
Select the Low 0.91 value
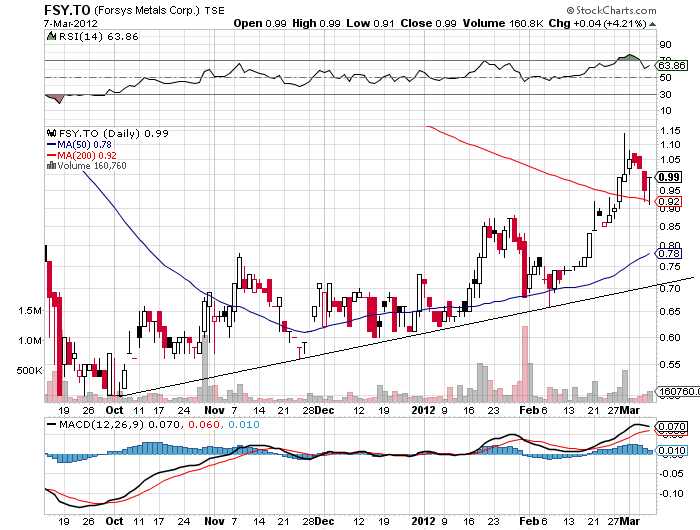point(370,23)
